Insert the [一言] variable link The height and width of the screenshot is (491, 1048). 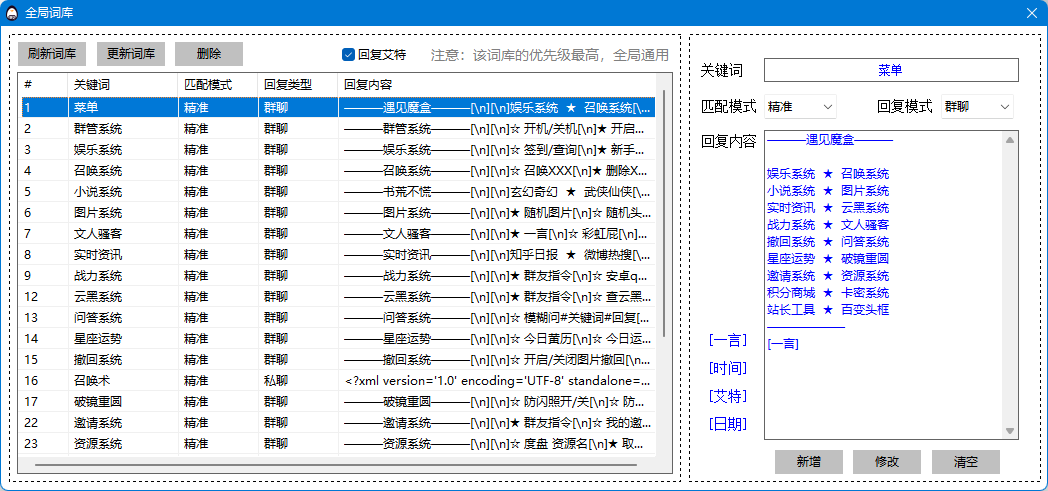pyautogui.click(x=727, y=340)
